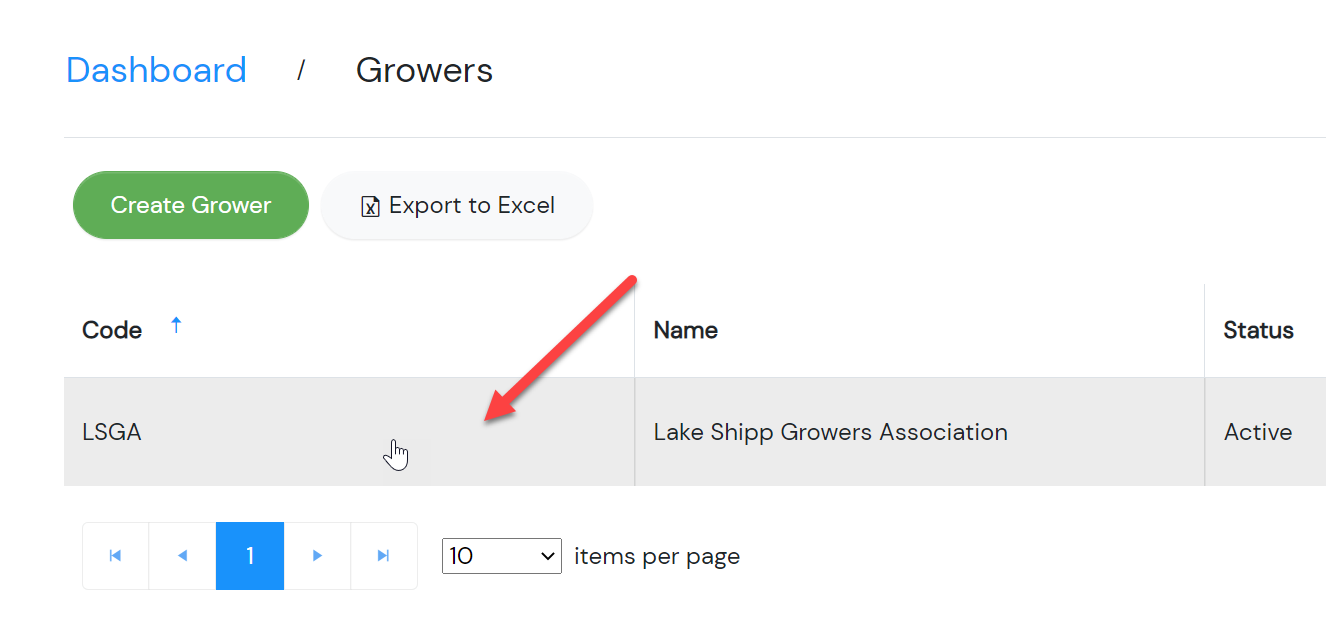This screenshot has height=627, width=1326.
Task: Select the LSGA code cell
Action: (x=349, y=432)
